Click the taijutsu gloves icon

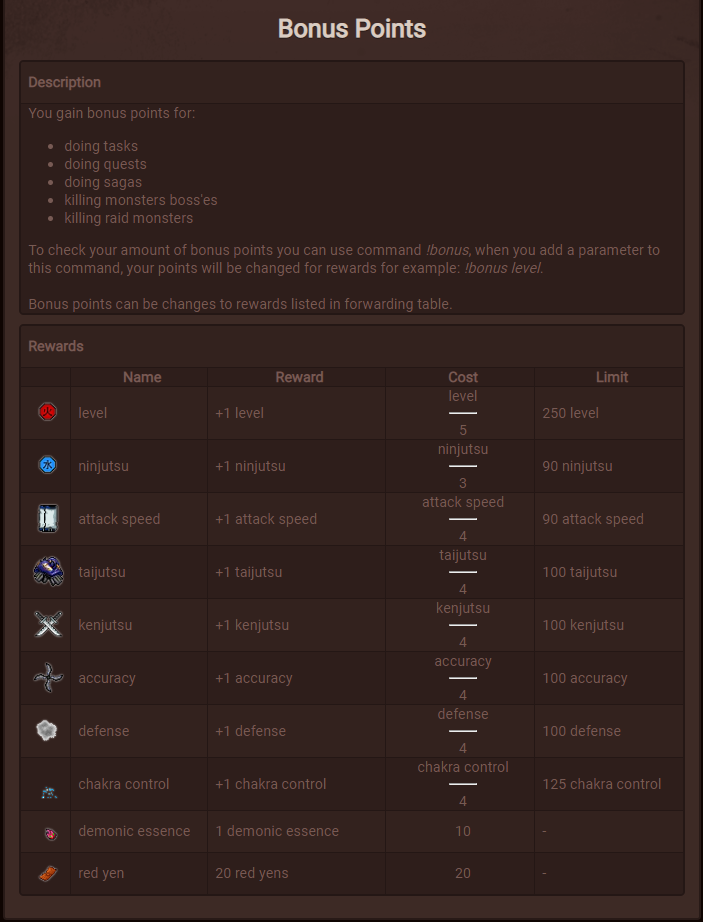click(48, 571)
